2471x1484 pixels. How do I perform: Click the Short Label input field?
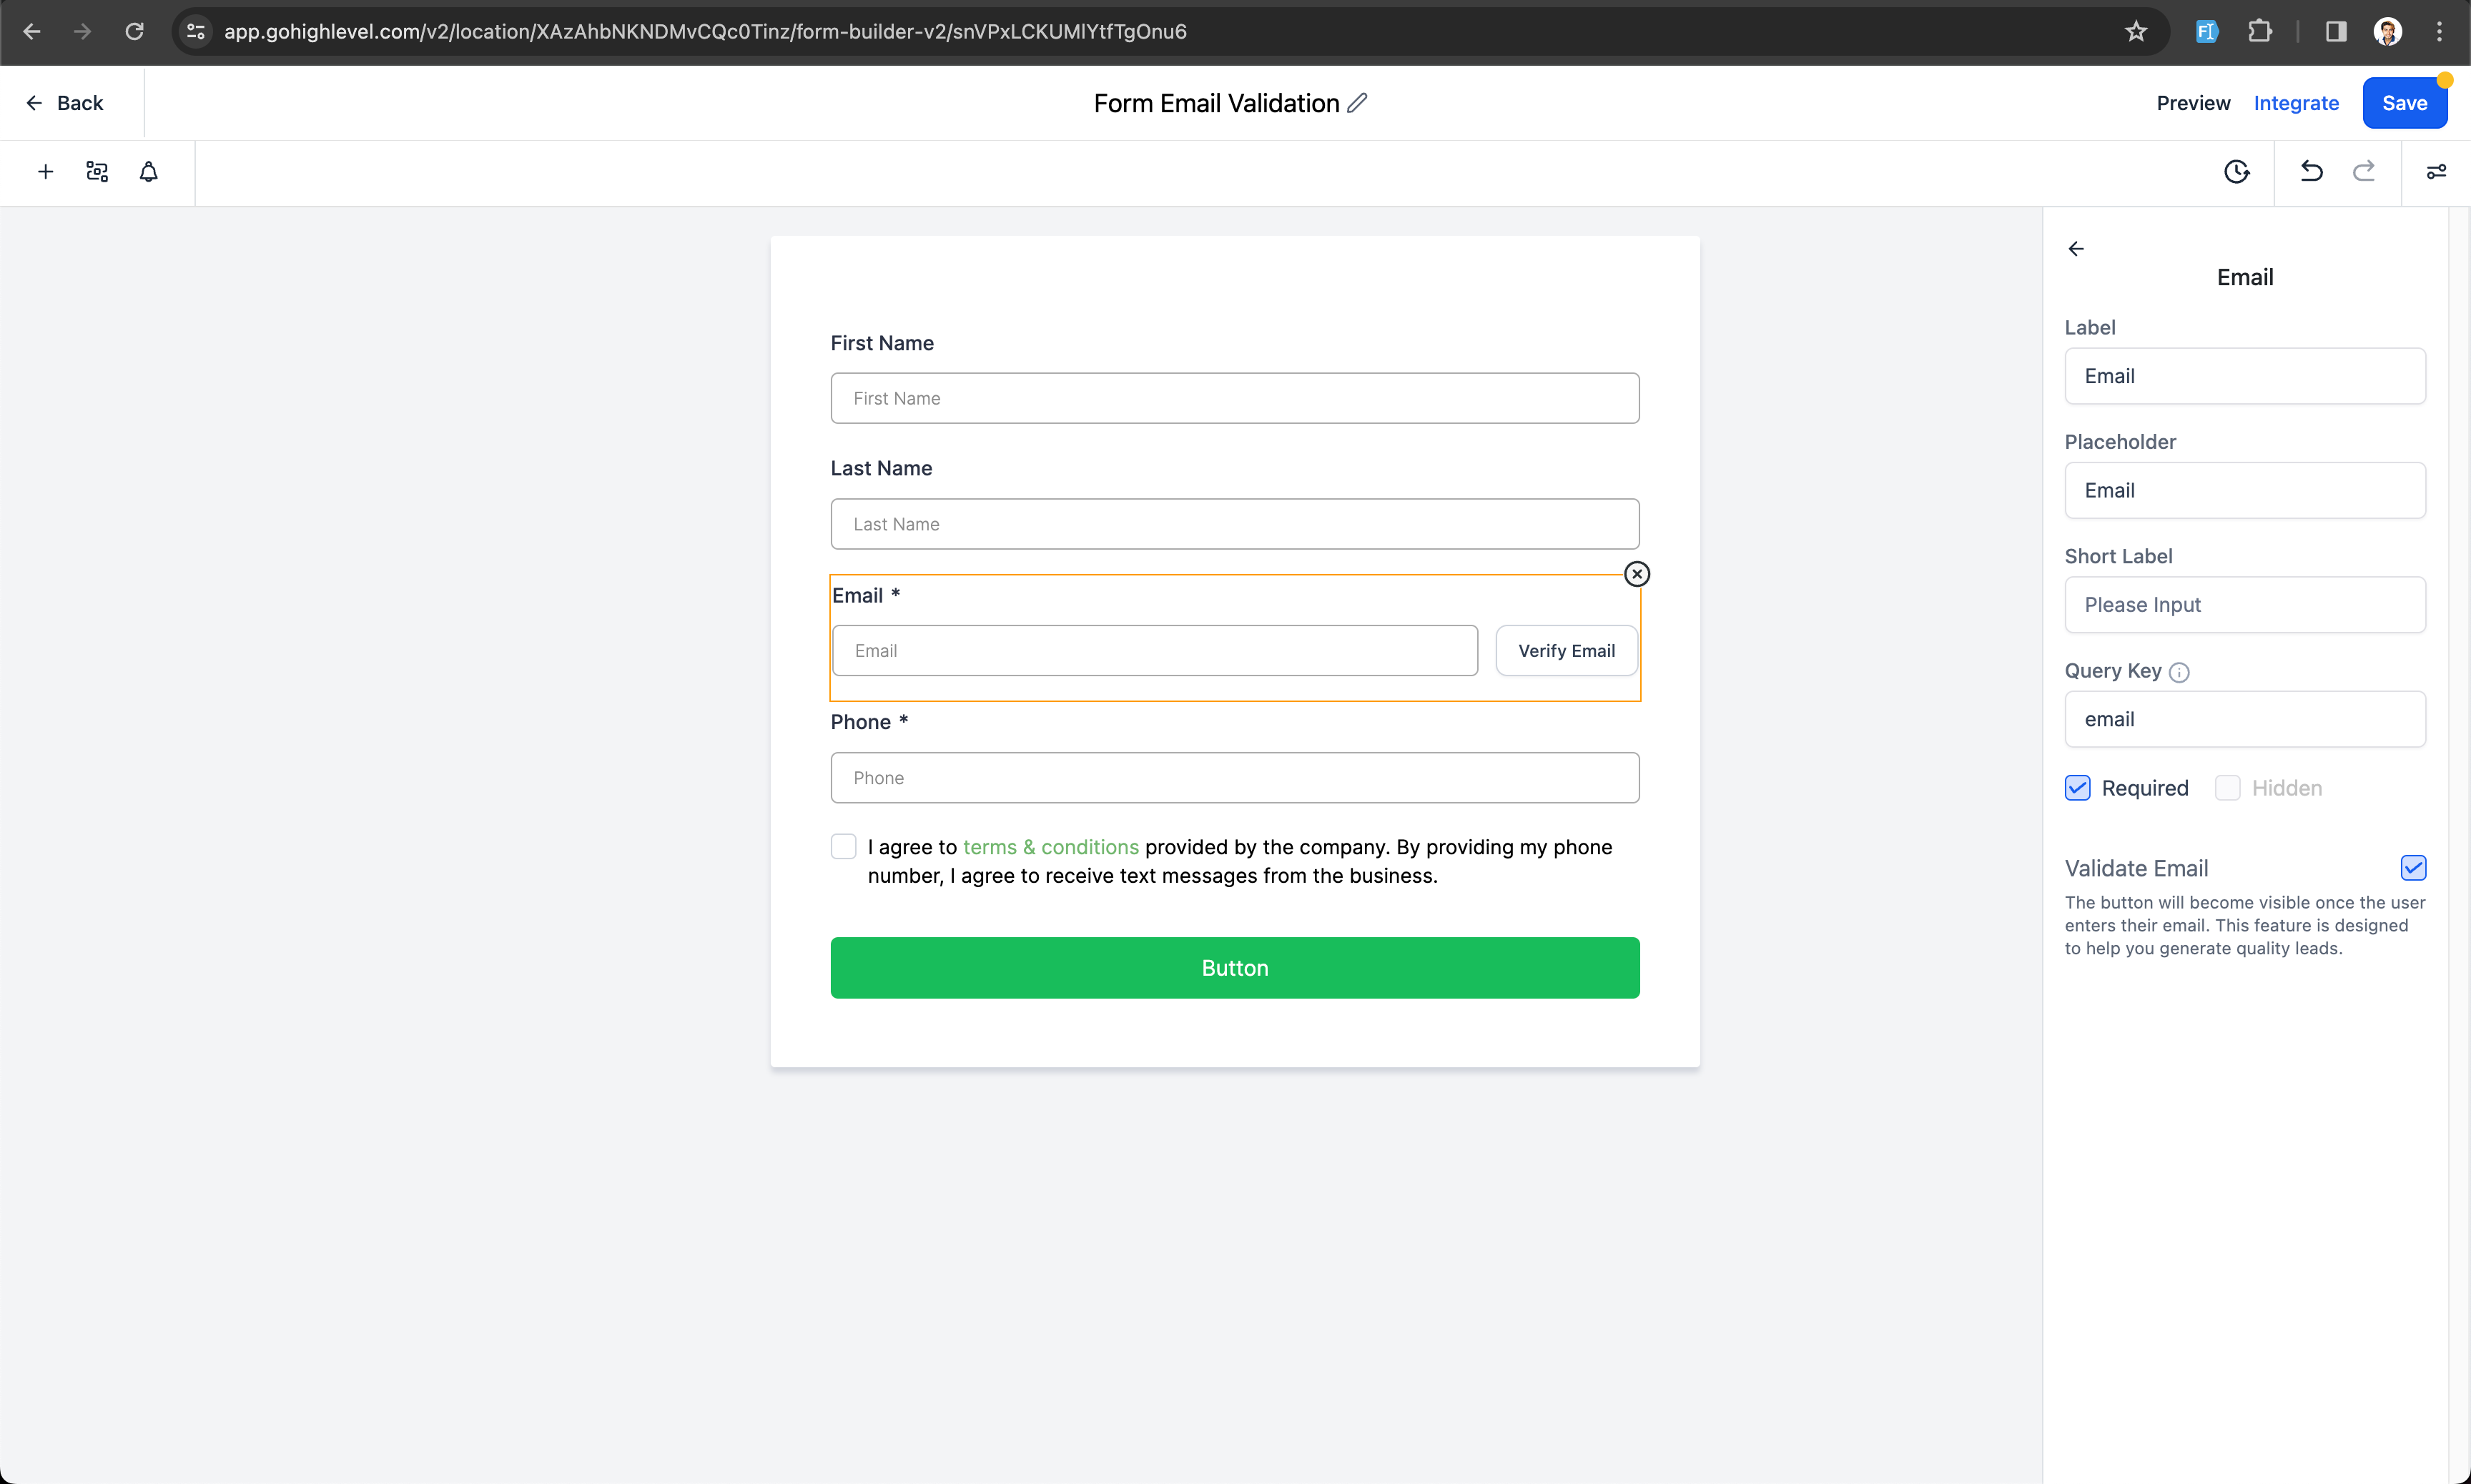[x=2244, y=605]
